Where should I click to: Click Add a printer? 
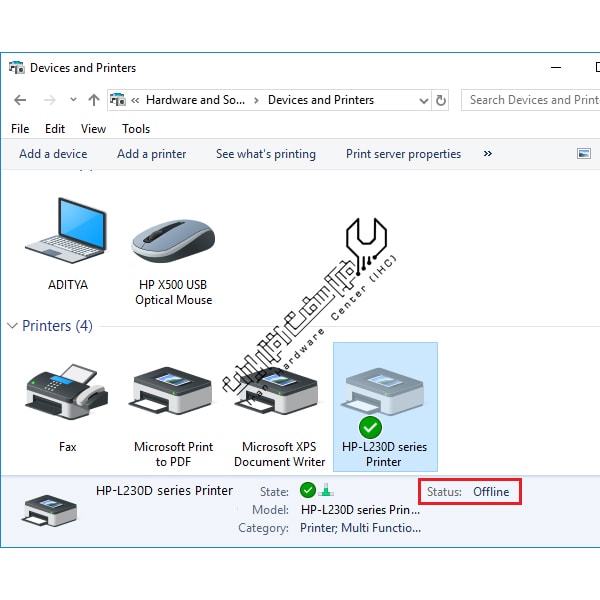[152, 154]
